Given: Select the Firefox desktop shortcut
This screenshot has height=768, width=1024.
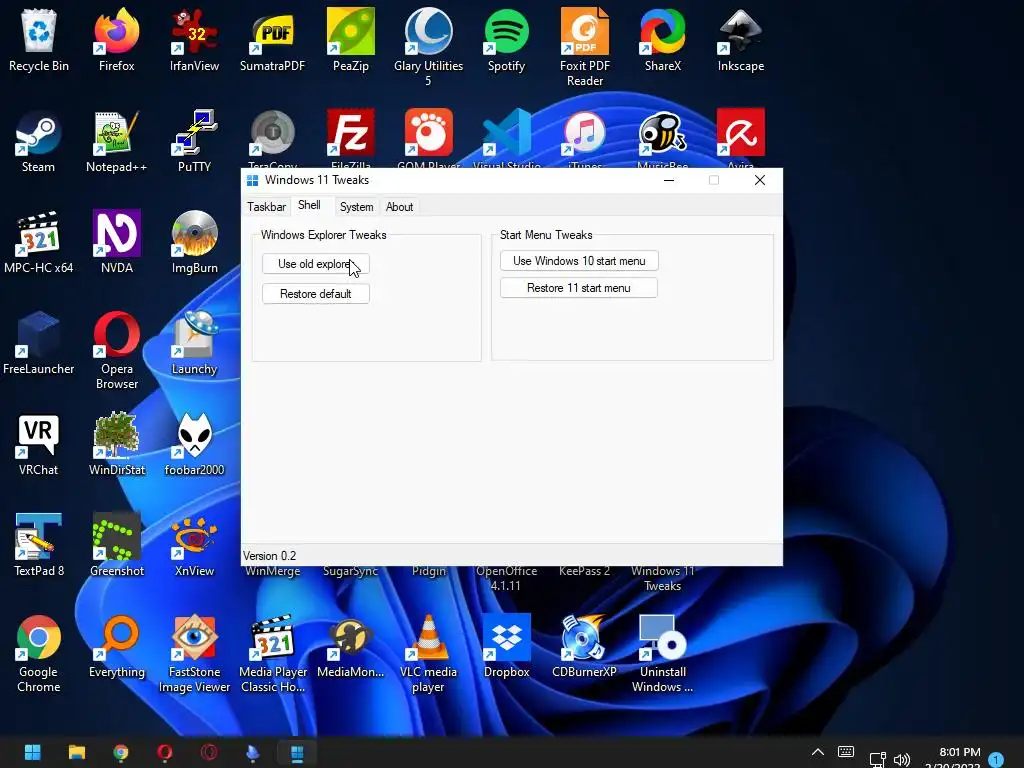Looking at the screenshot, I should pos(116,40).
